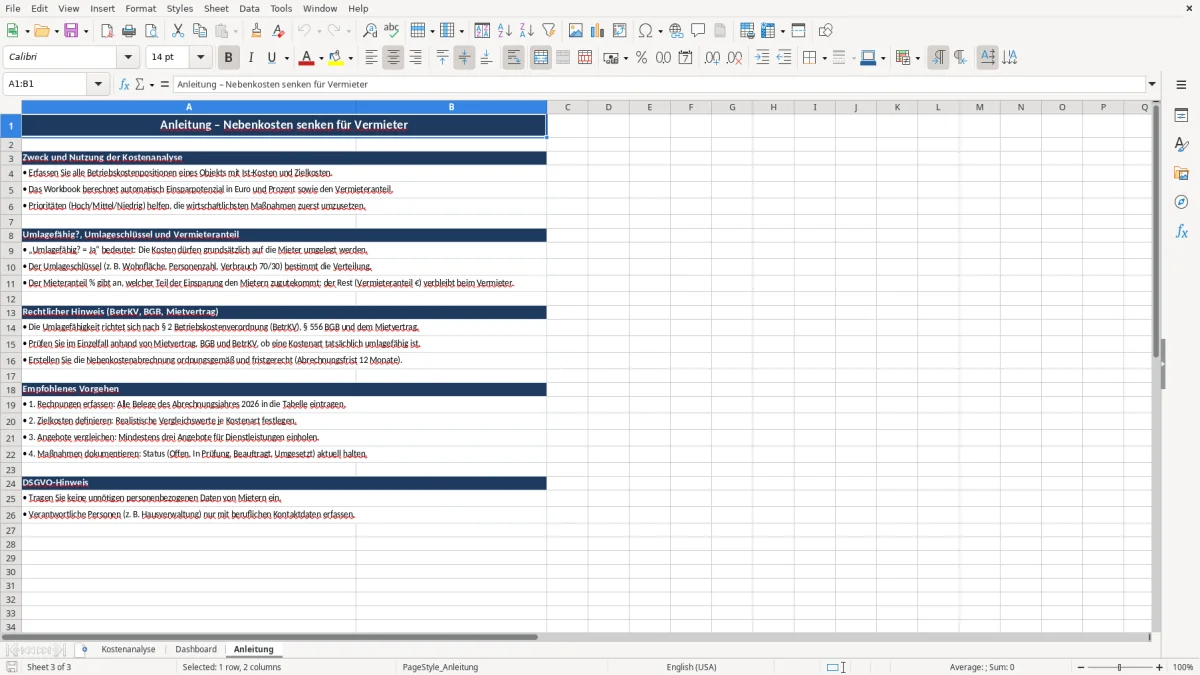Insert an image
This screenshot has height=675, width=1200.
click(576, 31)
